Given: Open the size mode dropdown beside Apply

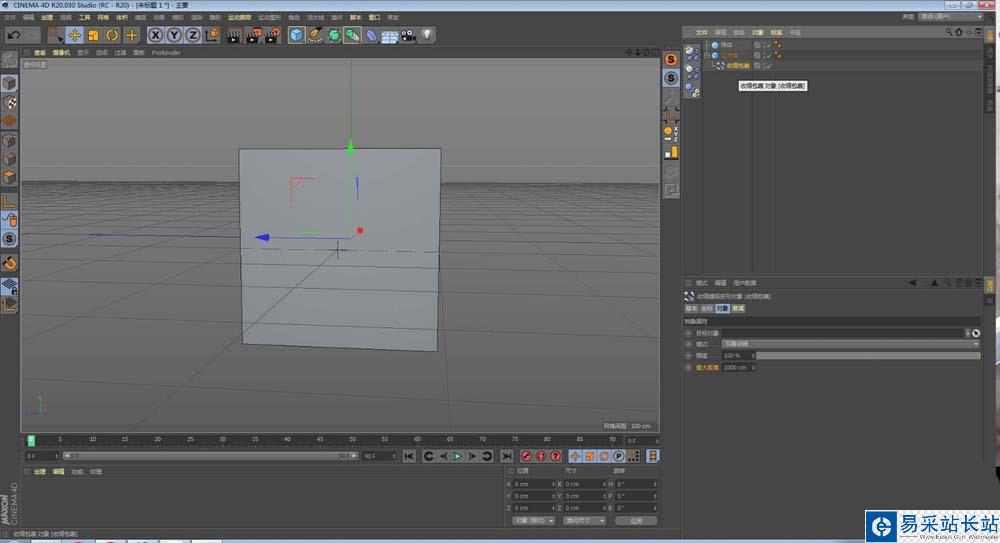Looking at the screenshot, I should [584, 521].
